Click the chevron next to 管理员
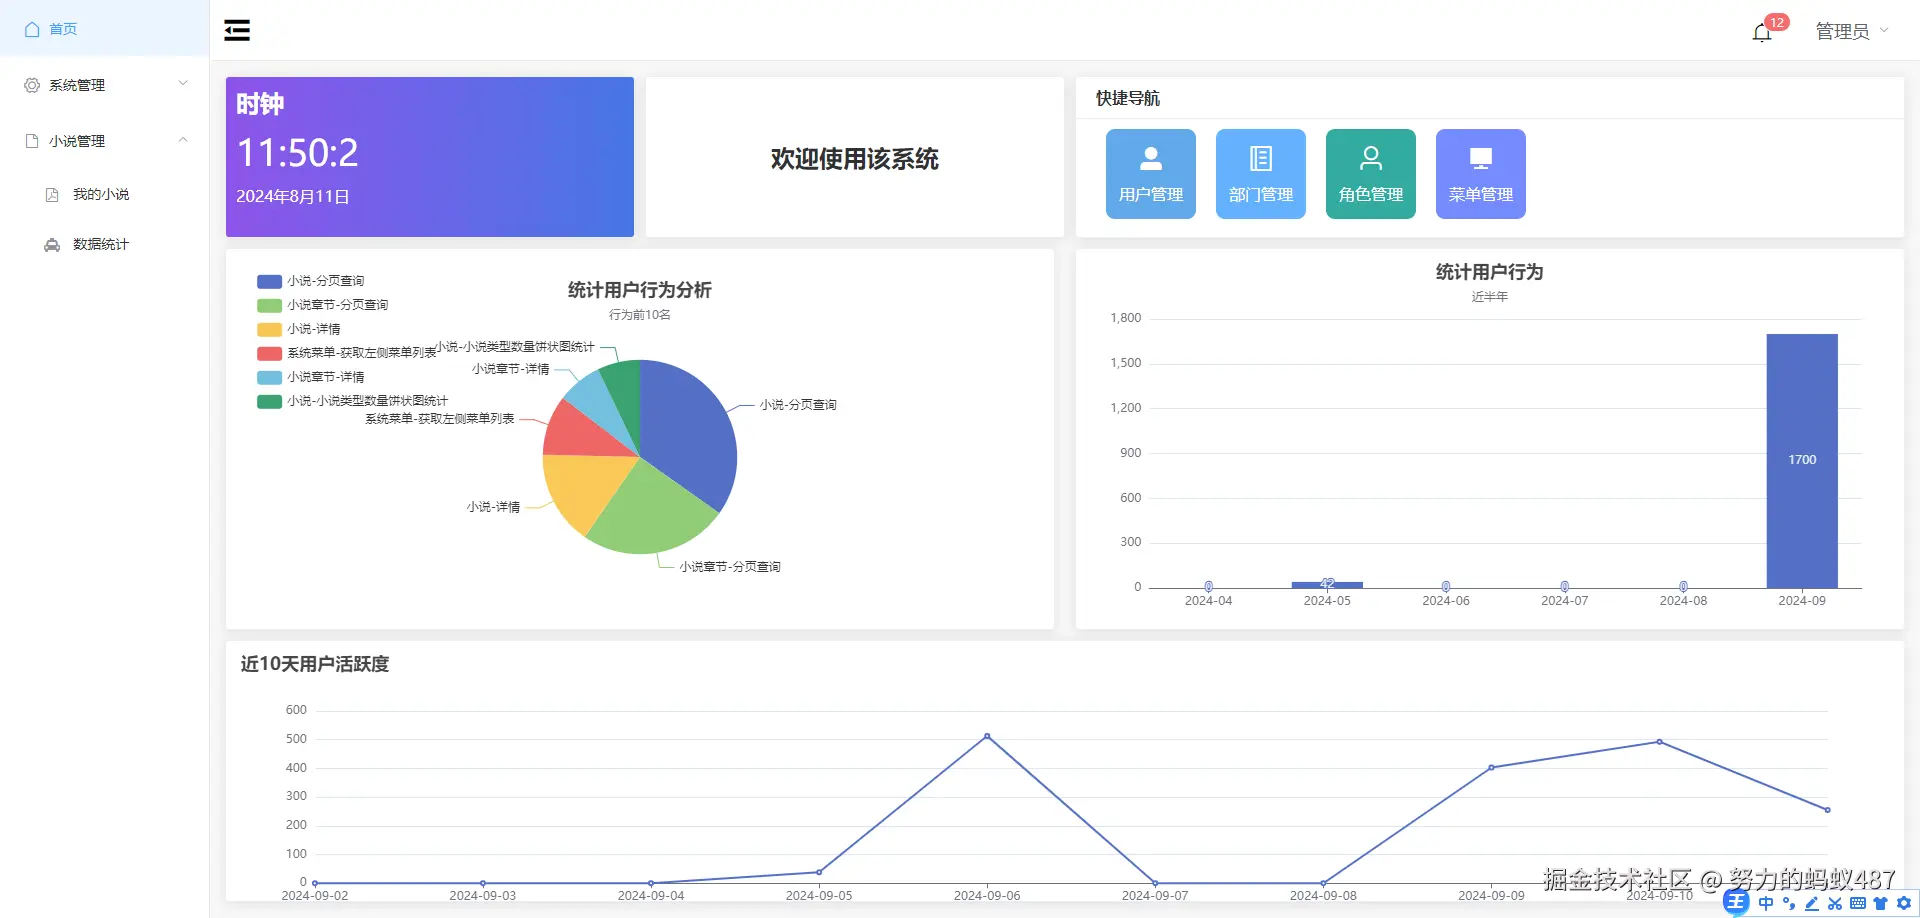The height and width of the screenshot is (918, 1920). 1884,30
